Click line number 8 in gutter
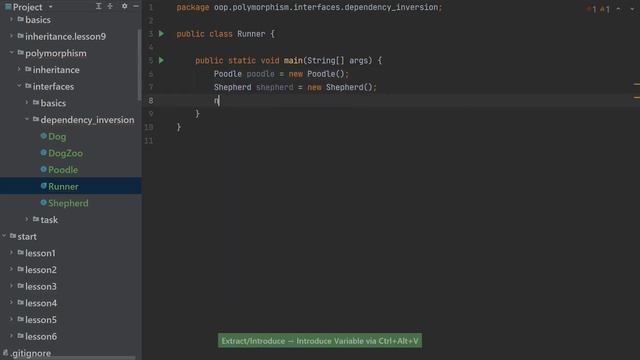The width and height of the screenshot is (640, 360). [151, 100]
